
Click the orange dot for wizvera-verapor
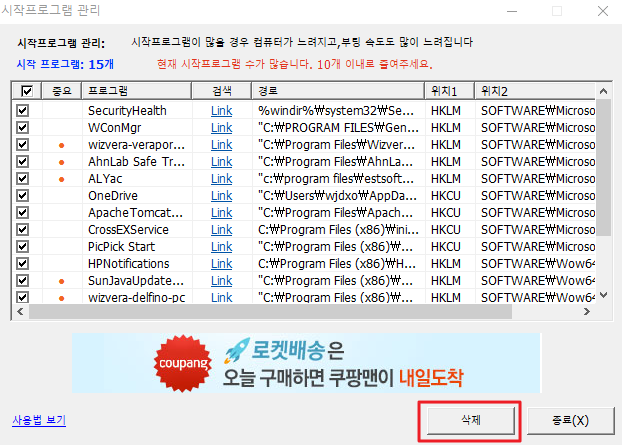(x=61, y=145)
